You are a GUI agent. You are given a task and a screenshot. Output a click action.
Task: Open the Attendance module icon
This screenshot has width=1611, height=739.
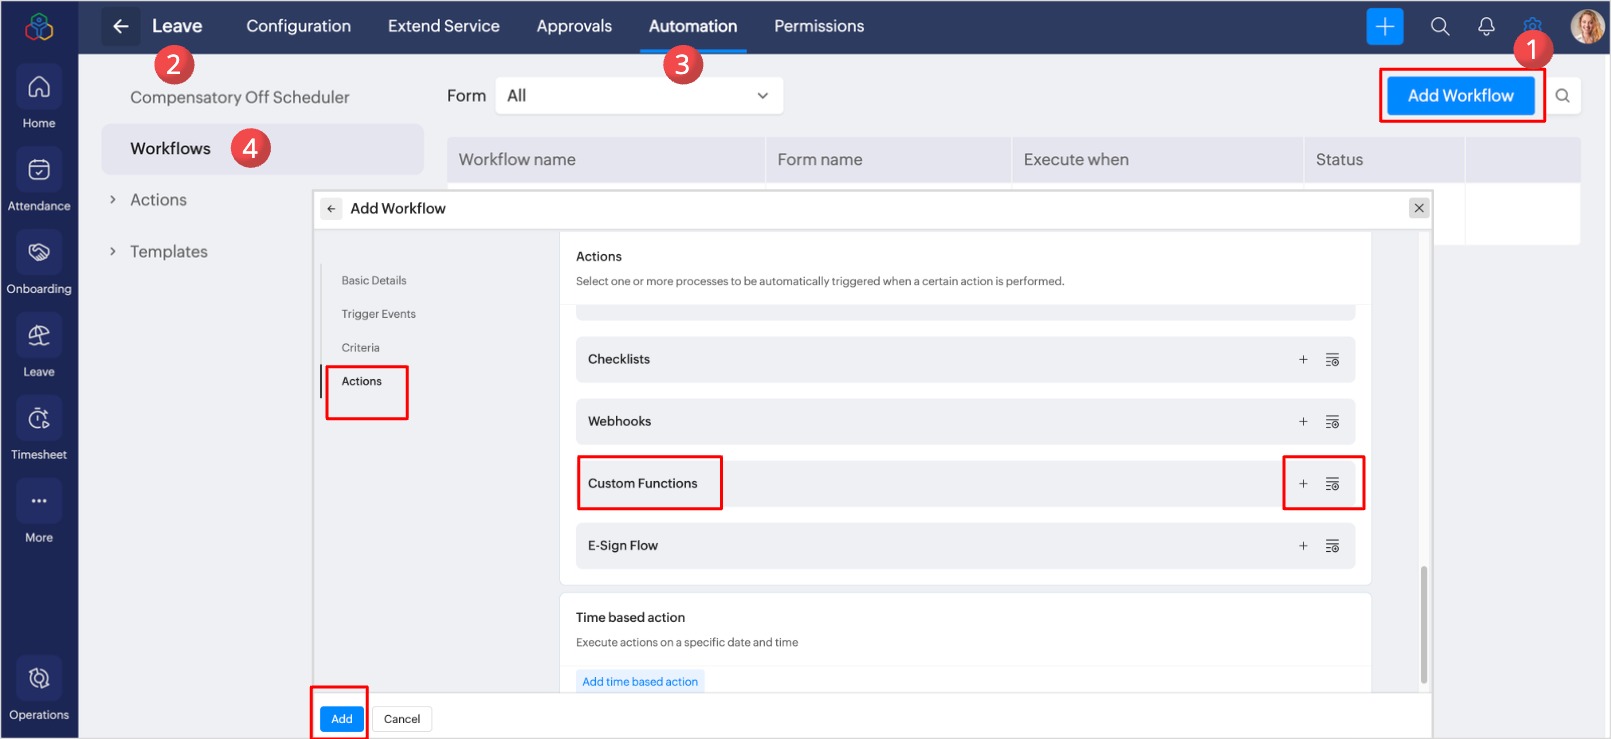click(39, 171)
